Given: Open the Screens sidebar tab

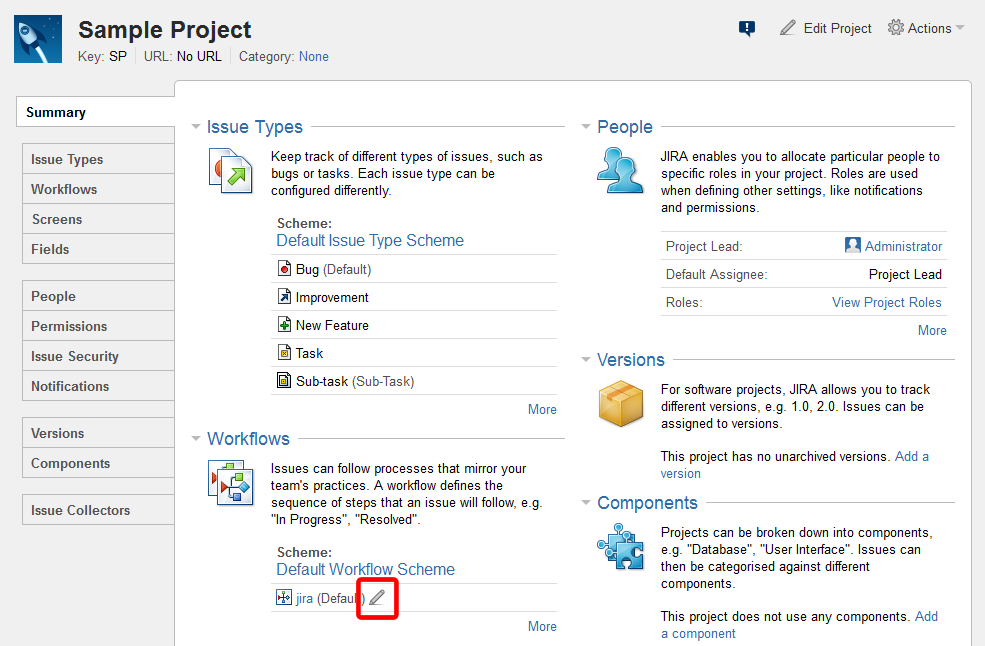Looking at the screenshot, I should 99,219.
